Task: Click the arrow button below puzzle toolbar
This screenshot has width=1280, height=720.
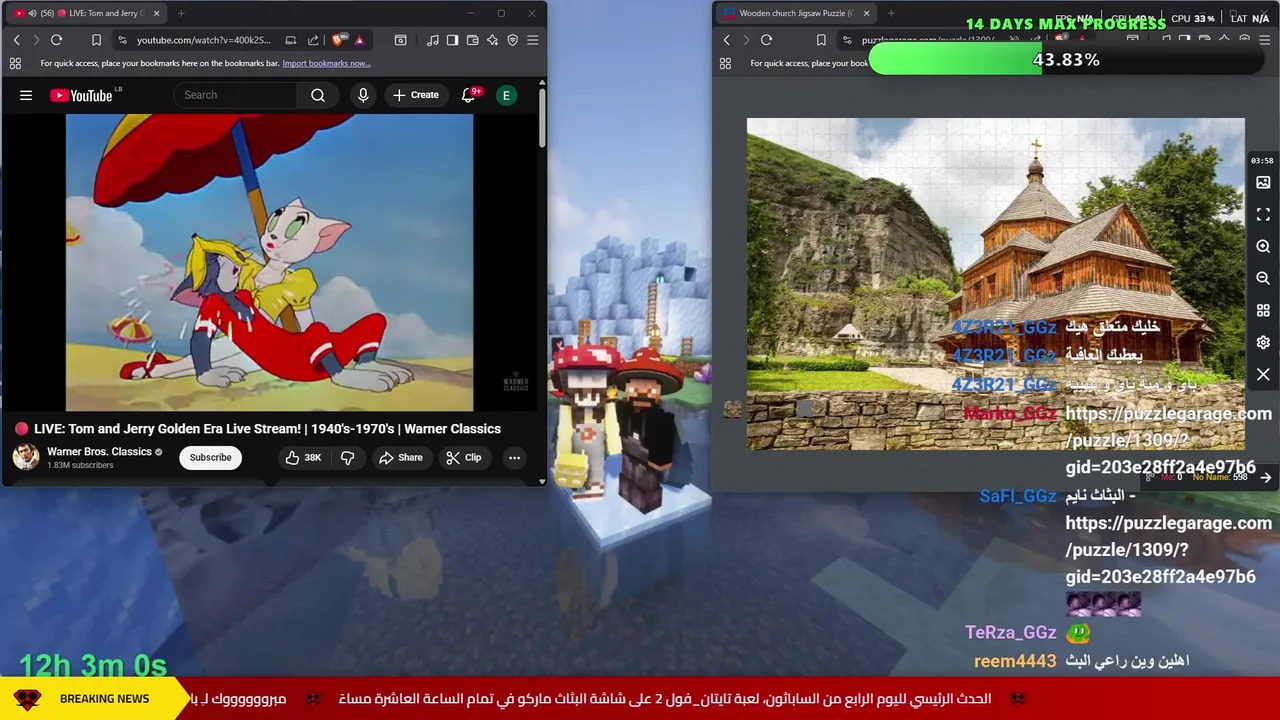Action: [1265, 478]
